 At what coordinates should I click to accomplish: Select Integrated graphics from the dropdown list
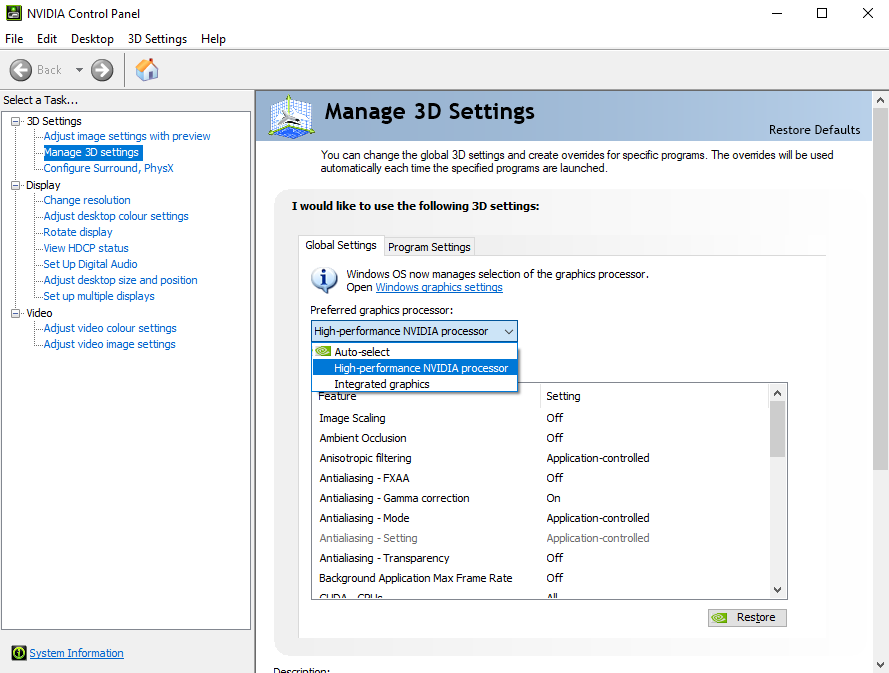(381, 384)
